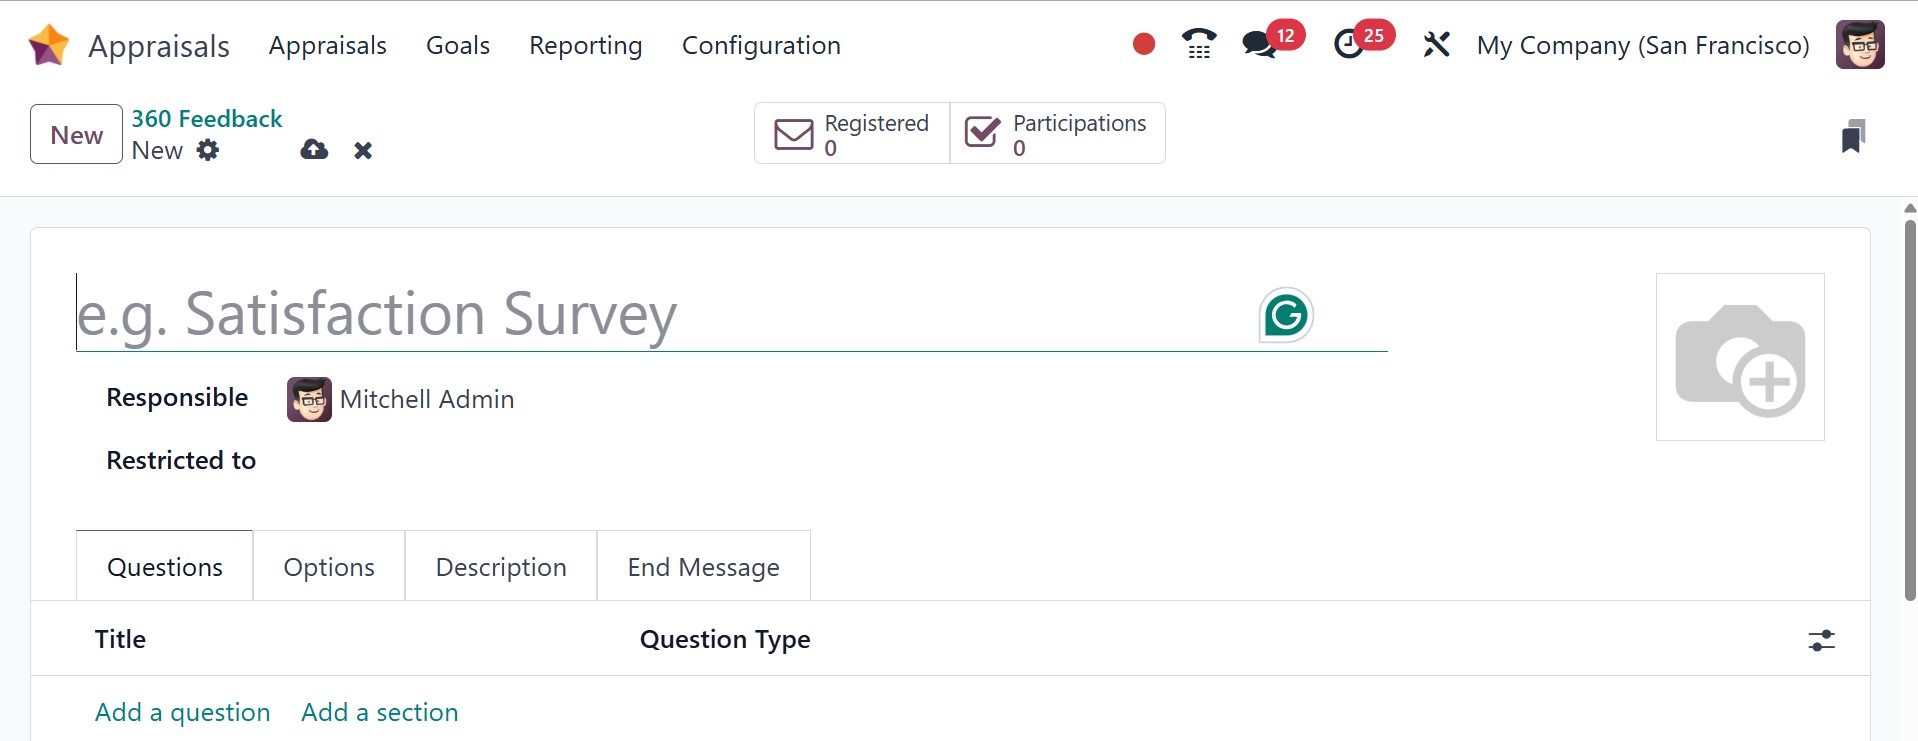Upload a survey image via camera placeholder
The height and width of the screenshot is (741, 1918).
(1740, 357)
